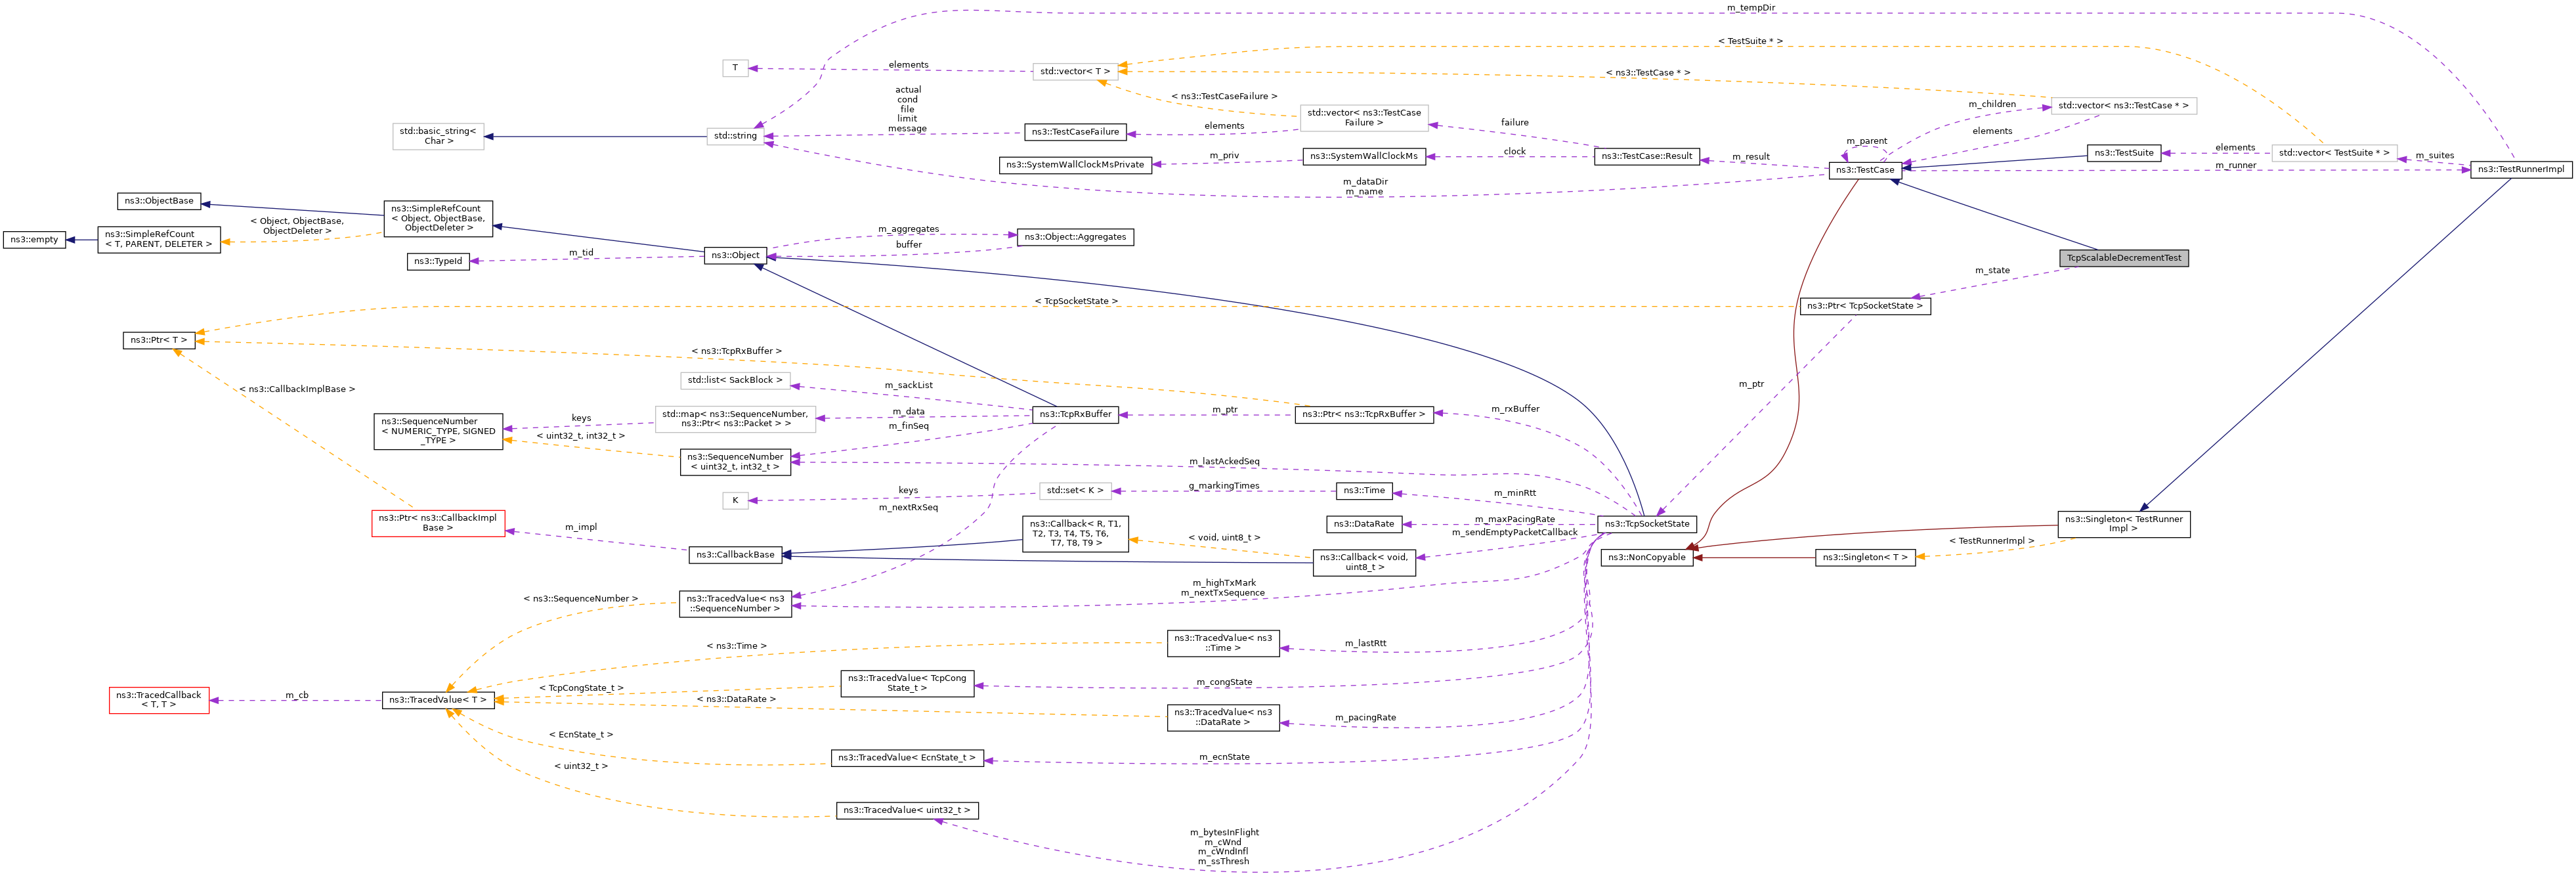Open the ns3::ObjectBase node
The width and height of the screenshot is (2576, 876).
pyautogui.click(x=160, y=201)
